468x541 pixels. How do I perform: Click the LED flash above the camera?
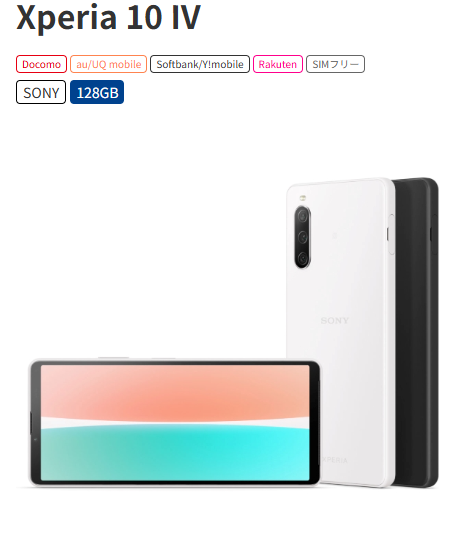[303, 198]
